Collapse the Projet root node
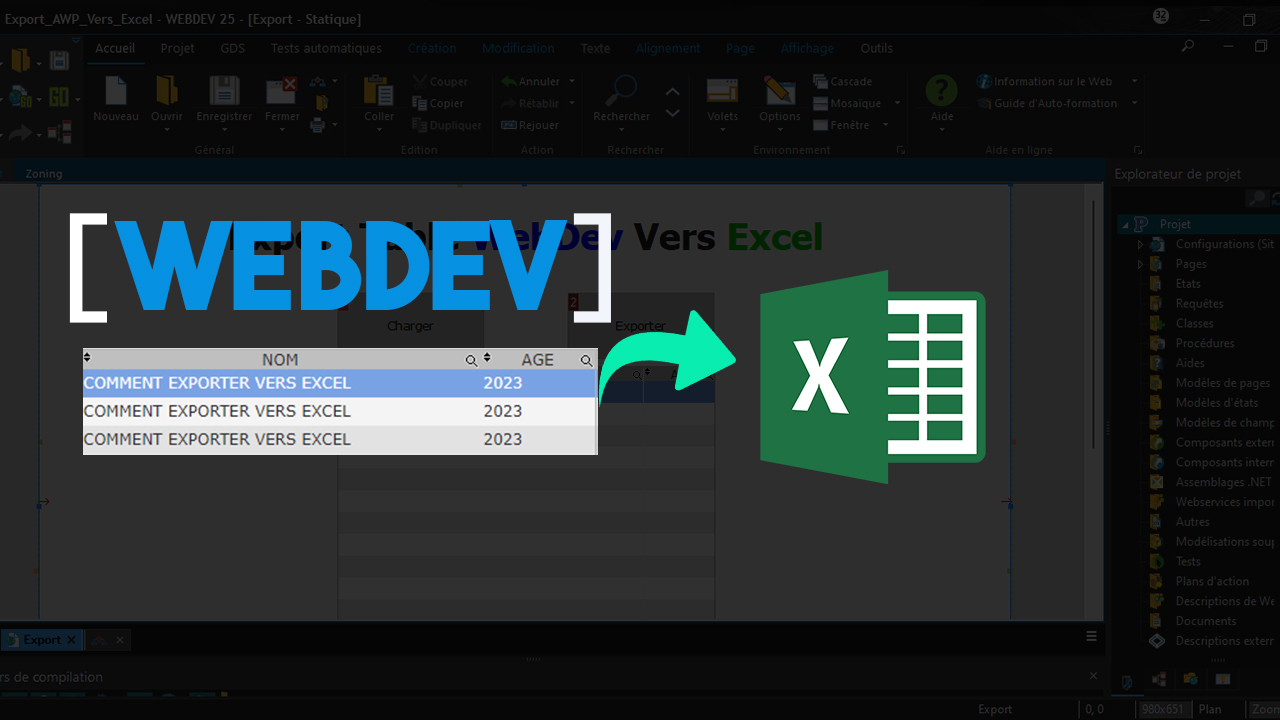This screenshot has height=720, width=1280. click(1125, 224)
